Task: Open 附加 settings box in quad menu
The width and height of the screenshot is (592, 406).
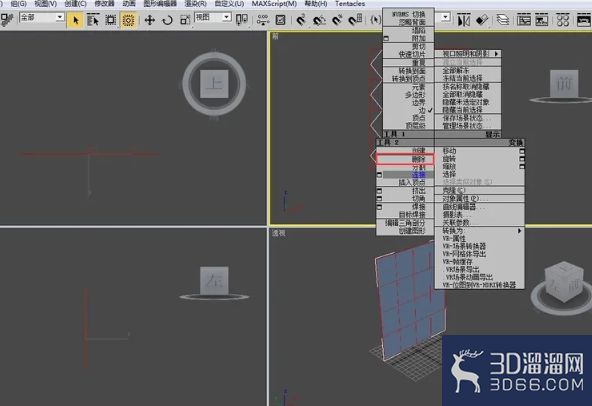Action: click(x=386, y=39)
